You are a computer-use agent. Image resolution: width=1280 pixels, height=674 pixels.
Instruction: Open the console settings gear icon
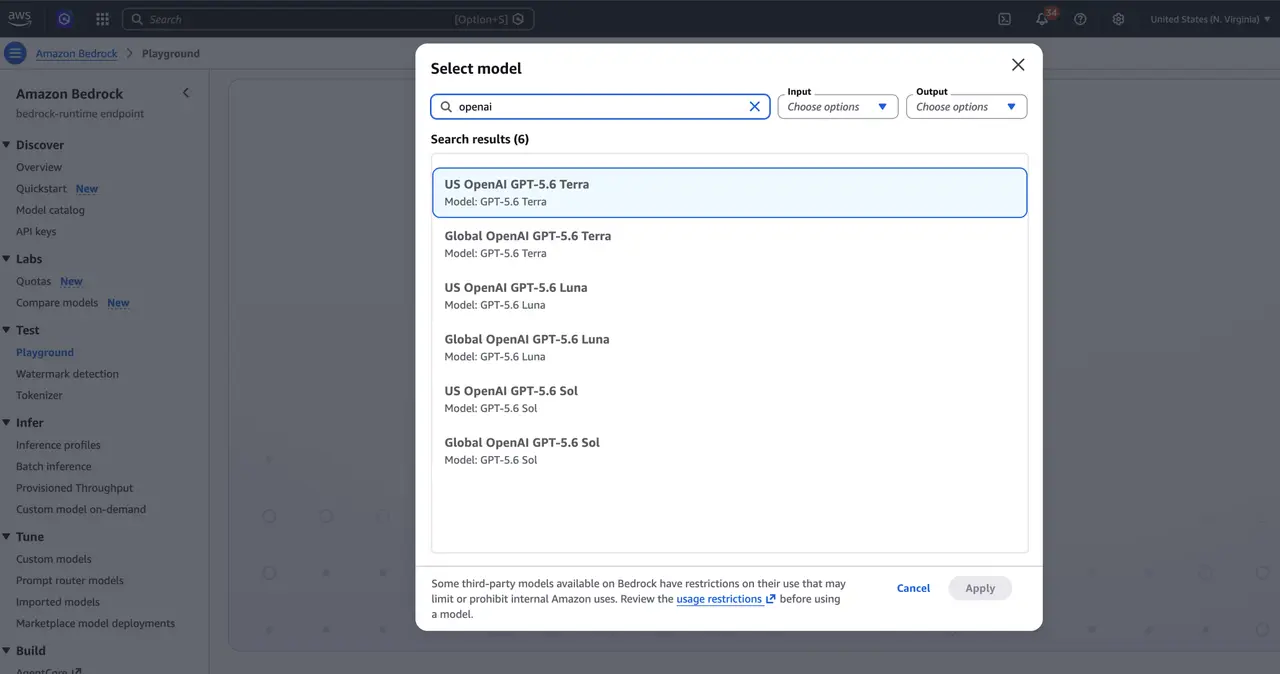(1118, 19)
